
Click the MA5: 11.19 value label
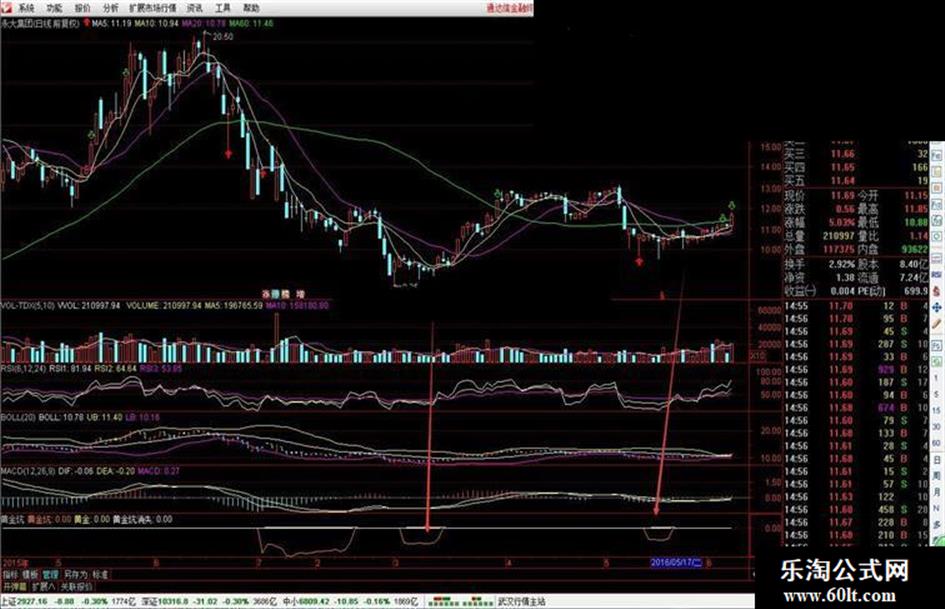click(x=112, y=24)
